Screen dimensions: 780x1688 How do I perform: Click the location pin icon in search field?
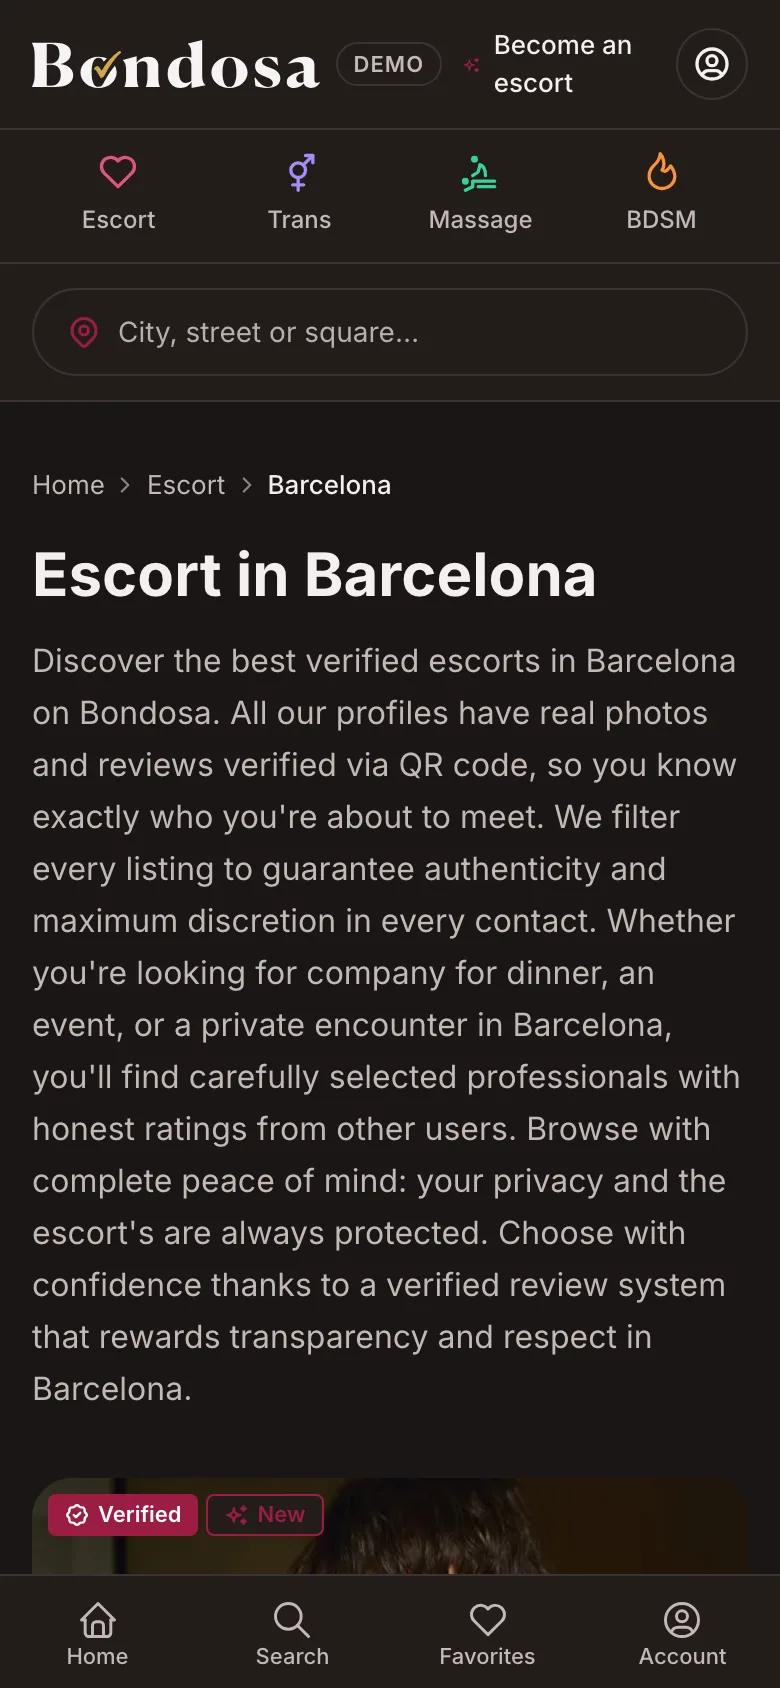[x=84, y=332]
